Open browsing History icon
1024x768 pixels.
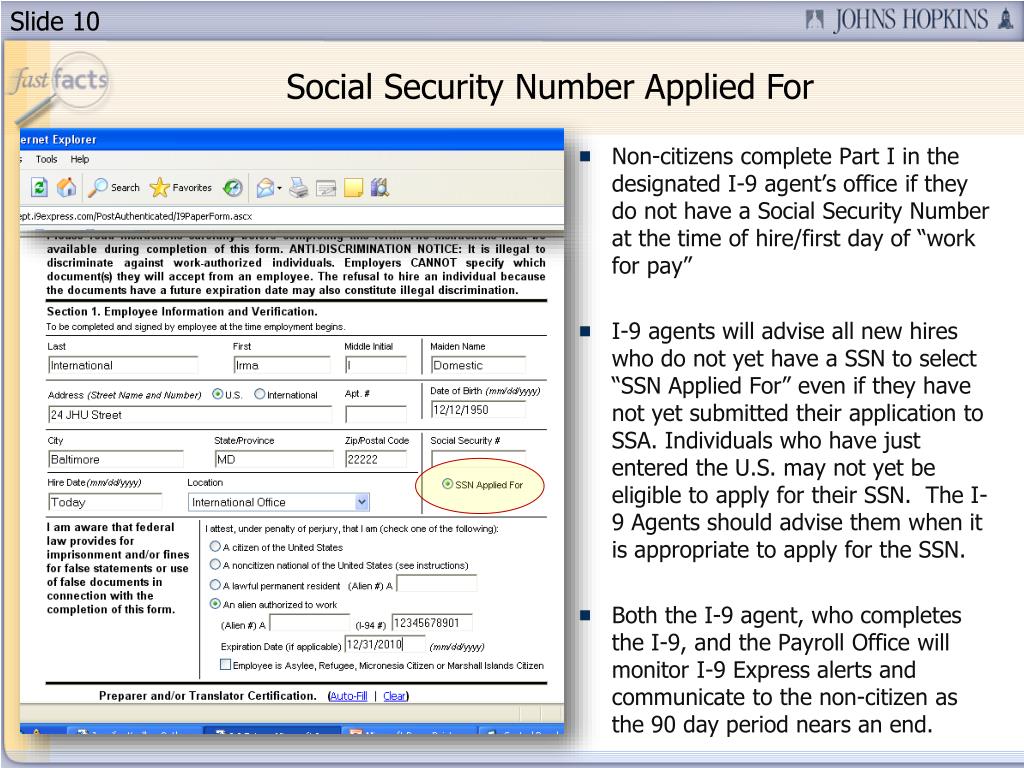(232, 188)
